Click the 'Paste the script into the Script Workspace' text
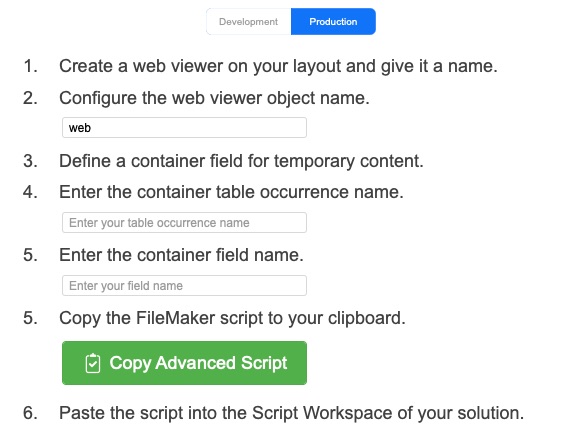Image resolution: width=581 pixels, height=433 pixels. coord(292,413)
